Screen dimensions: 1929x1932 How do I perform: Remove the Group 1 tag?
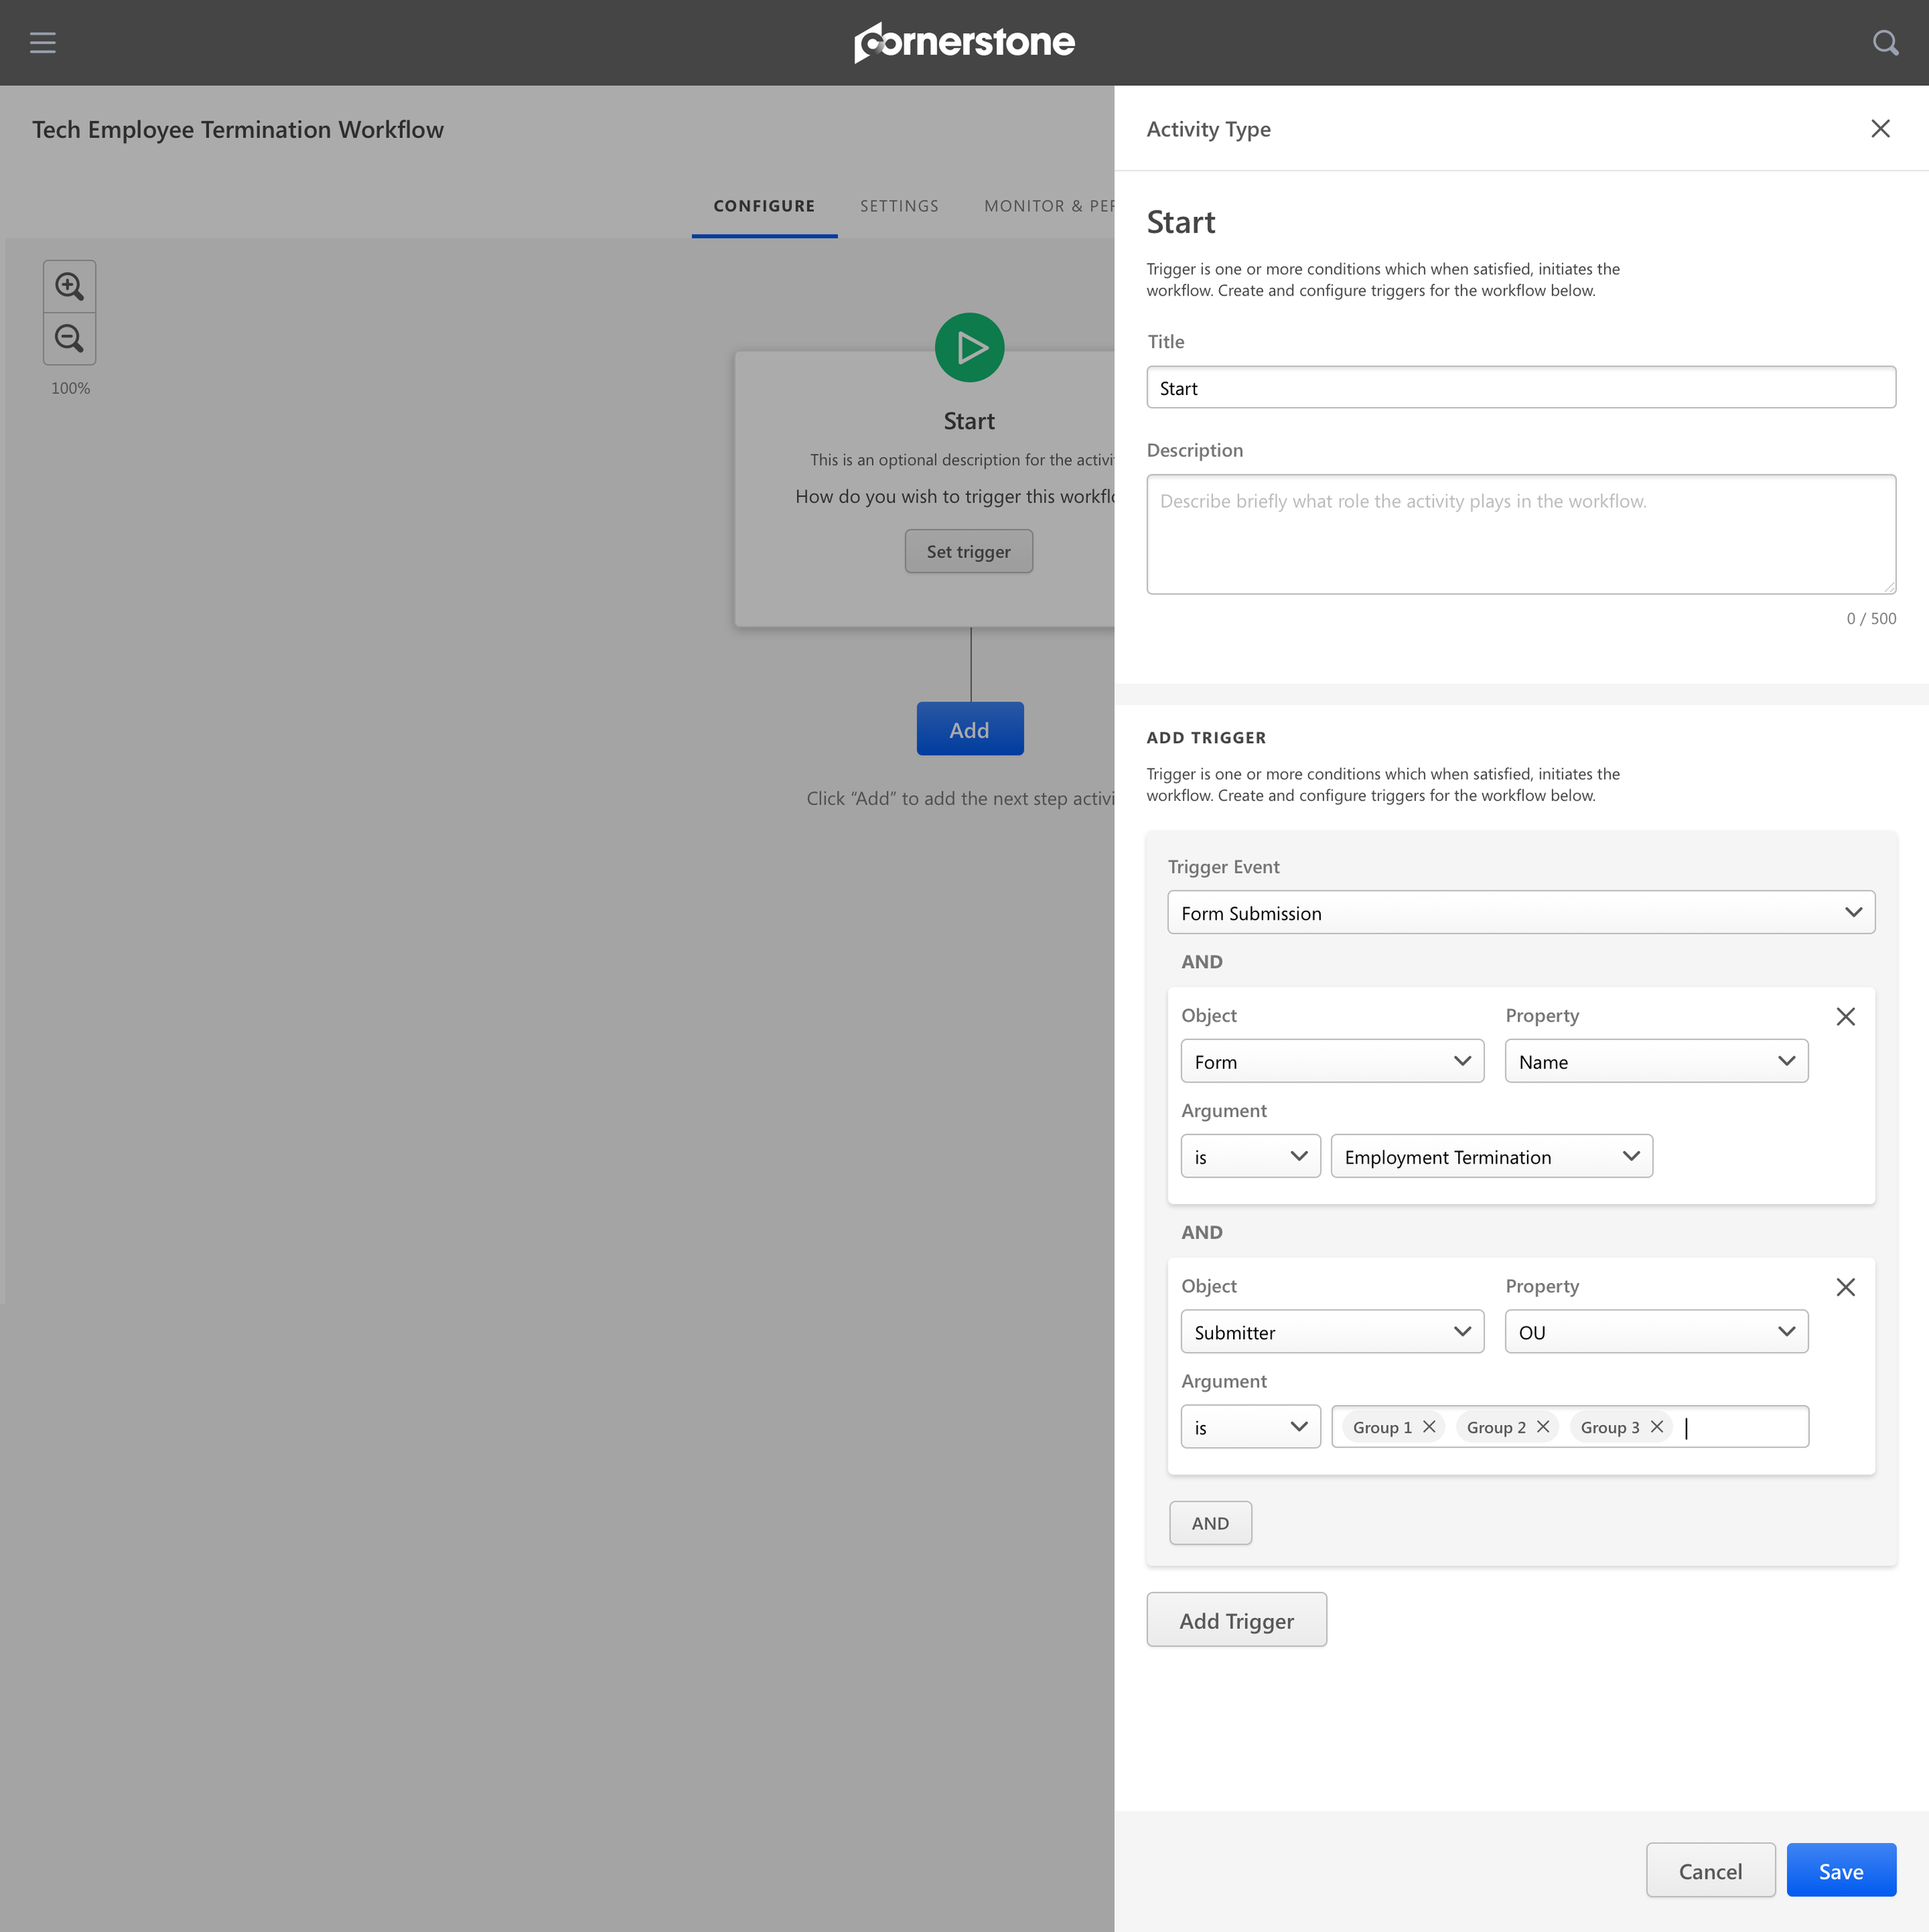point(1429,1427)
